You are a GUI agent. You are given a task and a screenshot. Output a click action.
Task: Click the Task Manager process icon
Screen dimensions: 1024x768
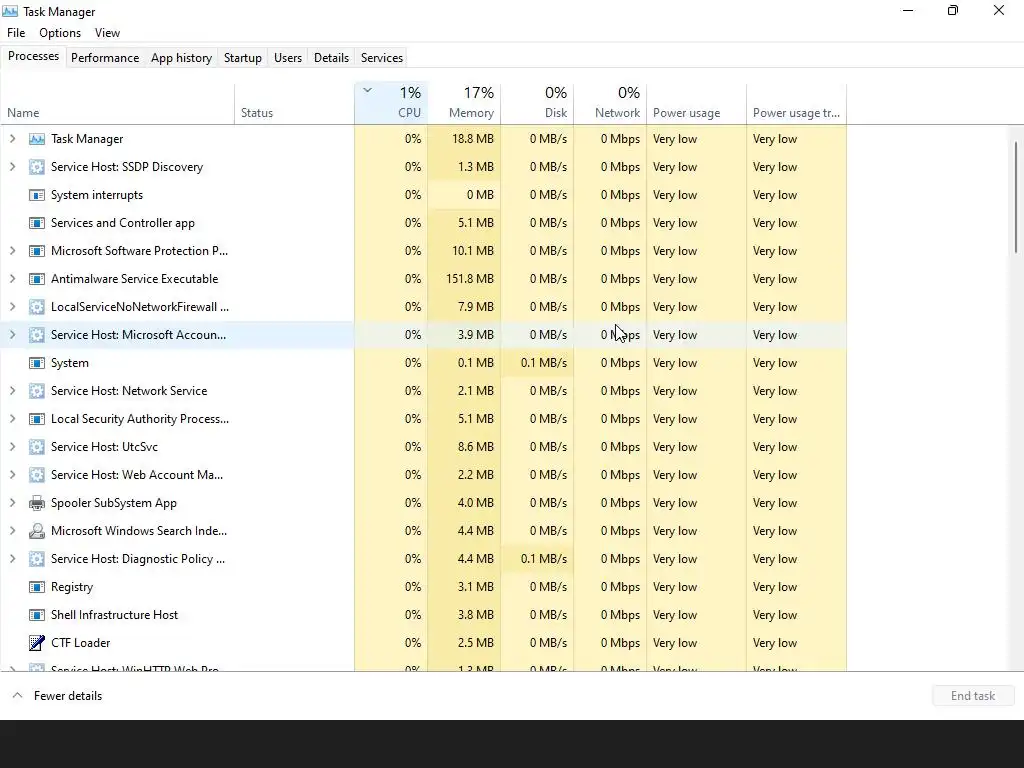37,139
